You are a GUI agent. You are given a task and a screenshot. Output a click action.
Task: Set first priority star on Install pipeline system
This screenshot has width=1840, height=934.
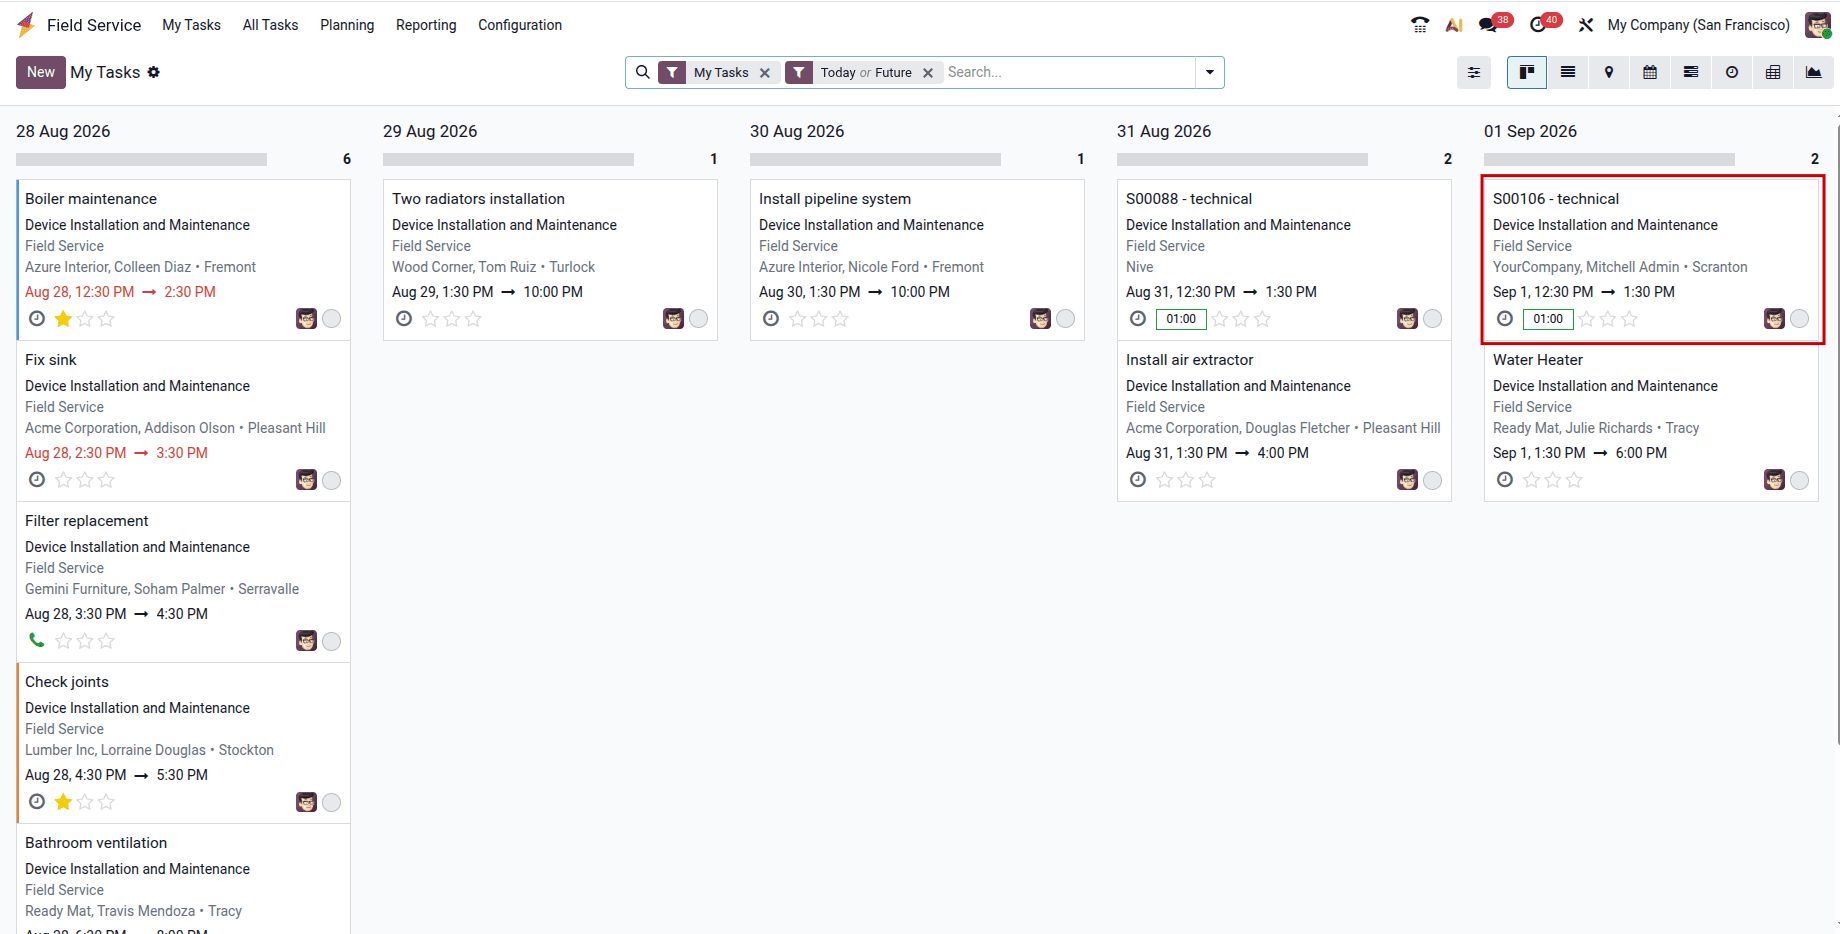[x=798, y=319]
